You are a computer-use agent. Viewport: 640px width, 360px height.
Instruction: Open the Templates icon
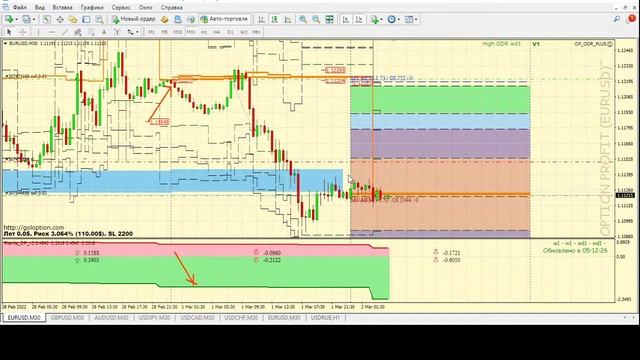click(x=409, y=19)
